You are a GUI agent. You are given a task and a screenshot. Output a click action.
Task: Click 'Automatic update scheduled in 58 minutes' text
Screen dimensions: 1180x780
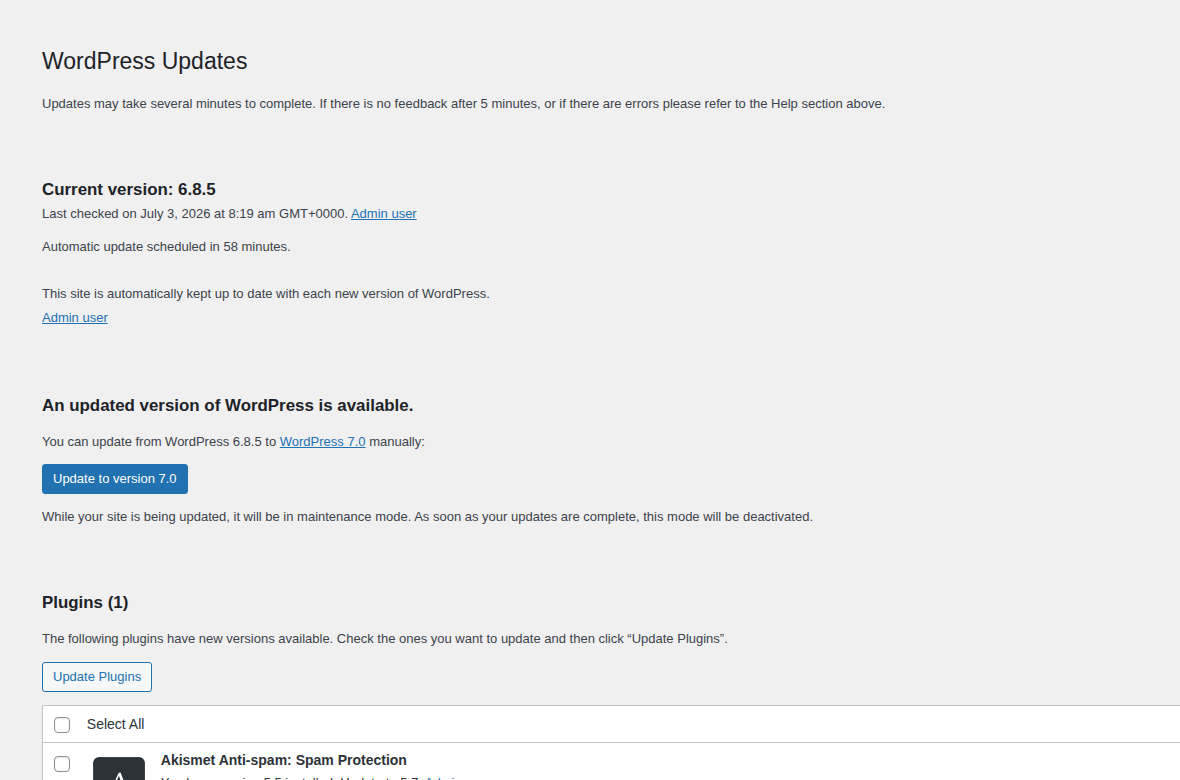(x=166, y=247)
